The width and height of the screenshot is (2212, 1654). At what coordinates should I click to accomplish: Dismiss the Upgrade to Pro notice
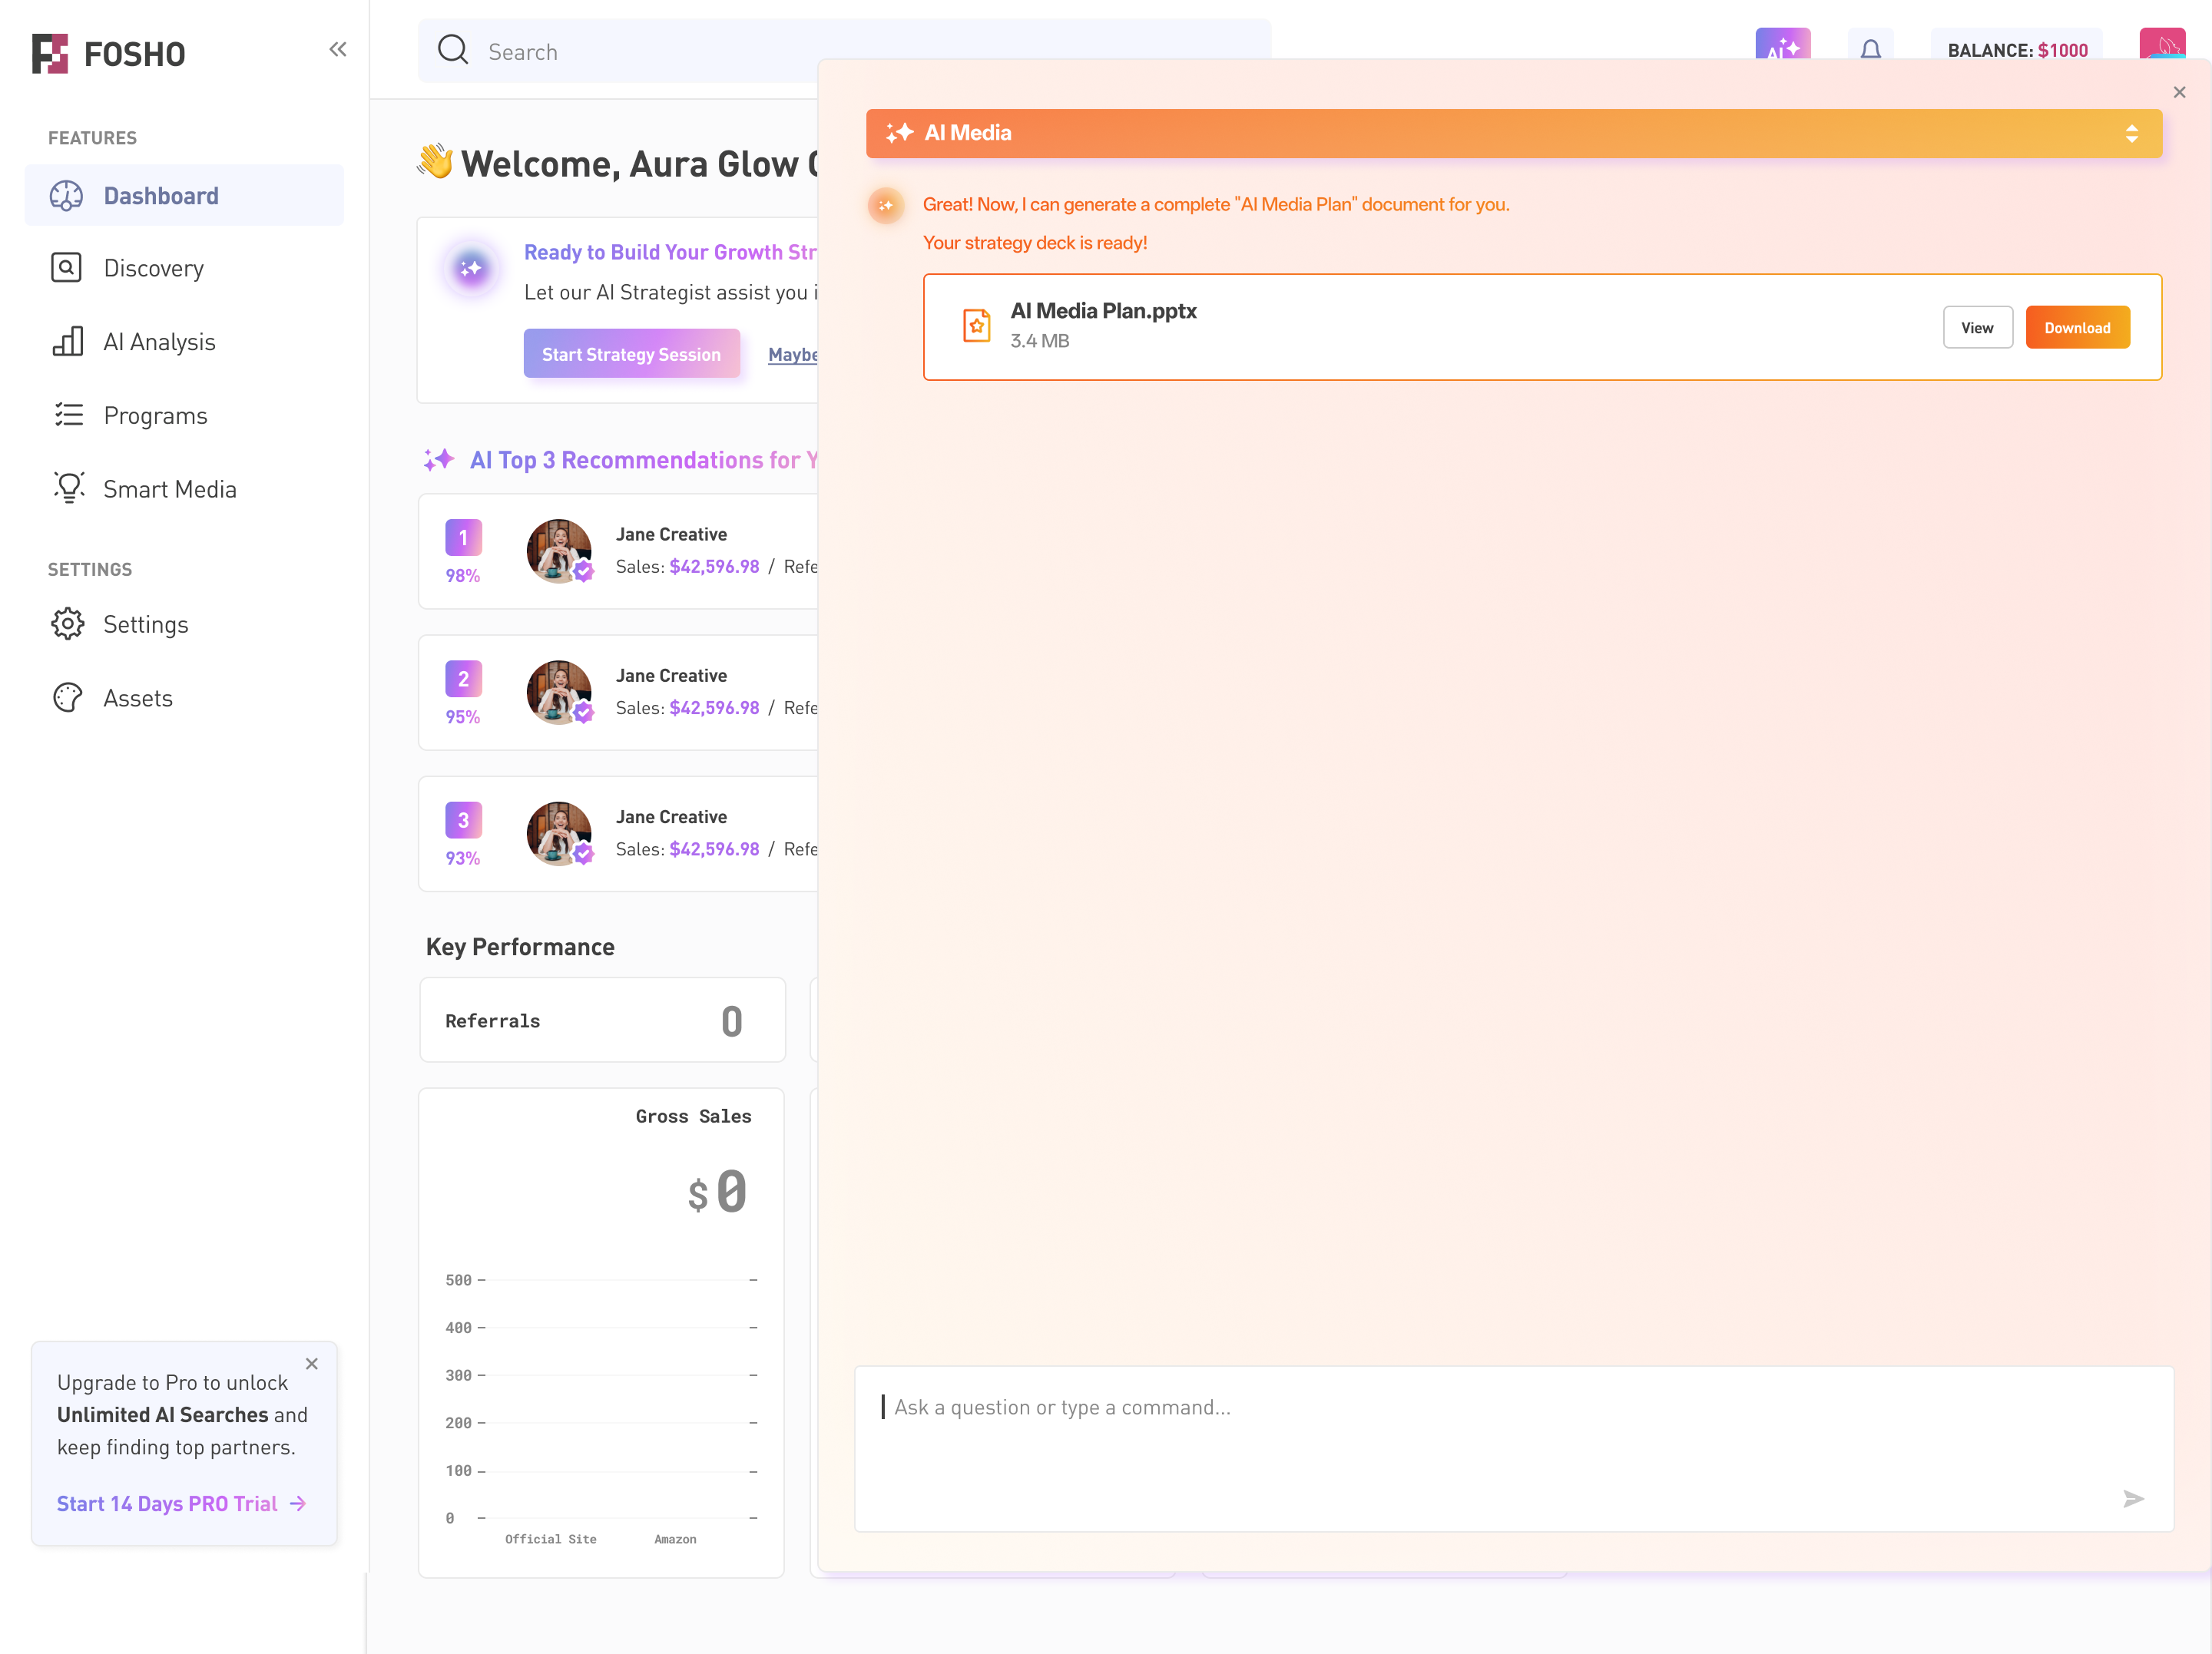coord(312,1364)
